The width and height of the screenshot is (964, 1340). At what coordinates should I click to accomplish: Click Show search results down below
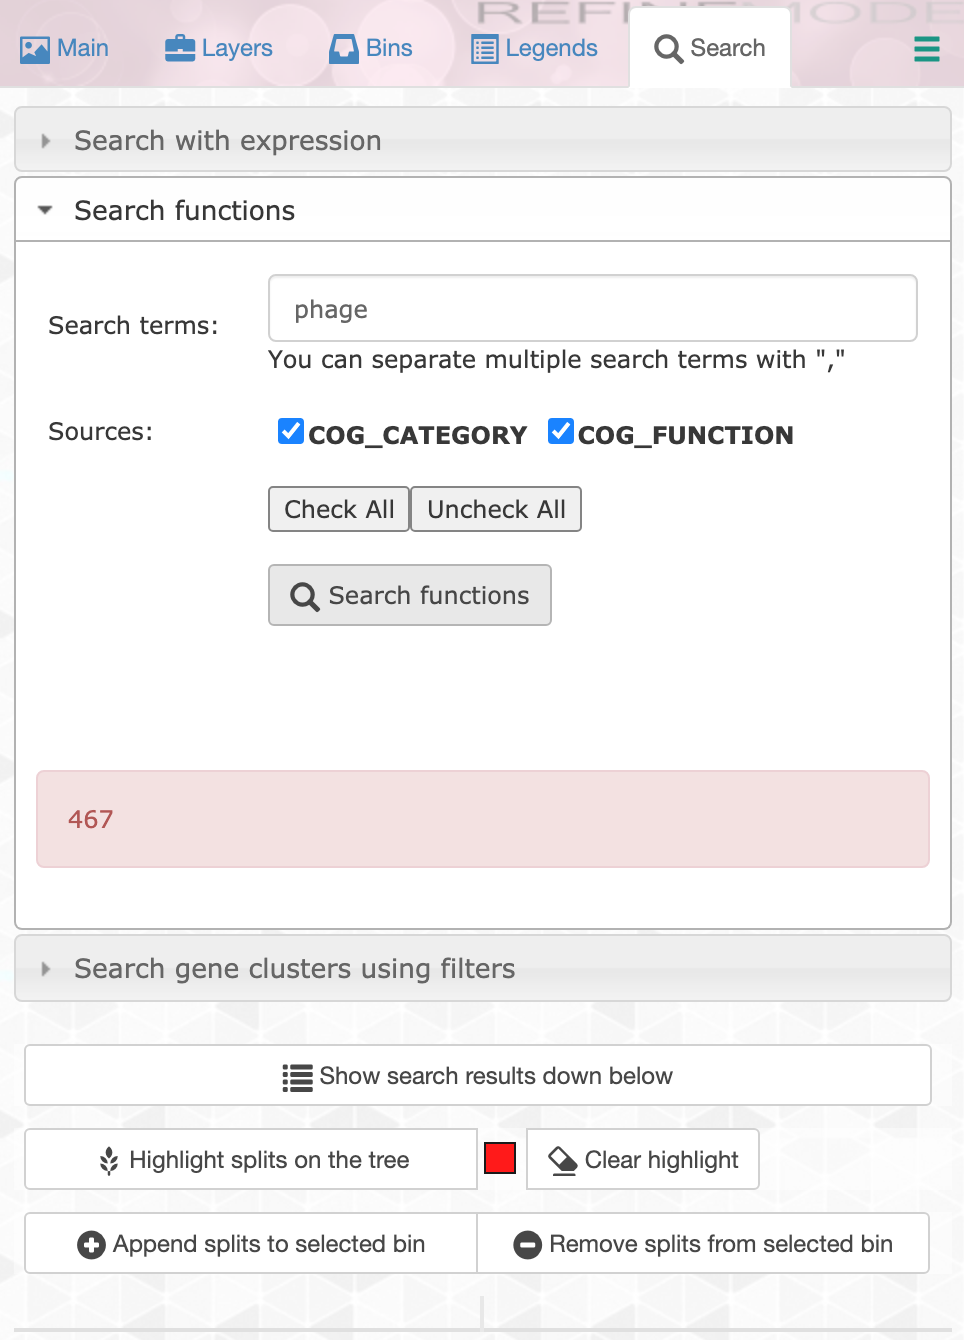pyautogui.click(x=478, y=1075)
